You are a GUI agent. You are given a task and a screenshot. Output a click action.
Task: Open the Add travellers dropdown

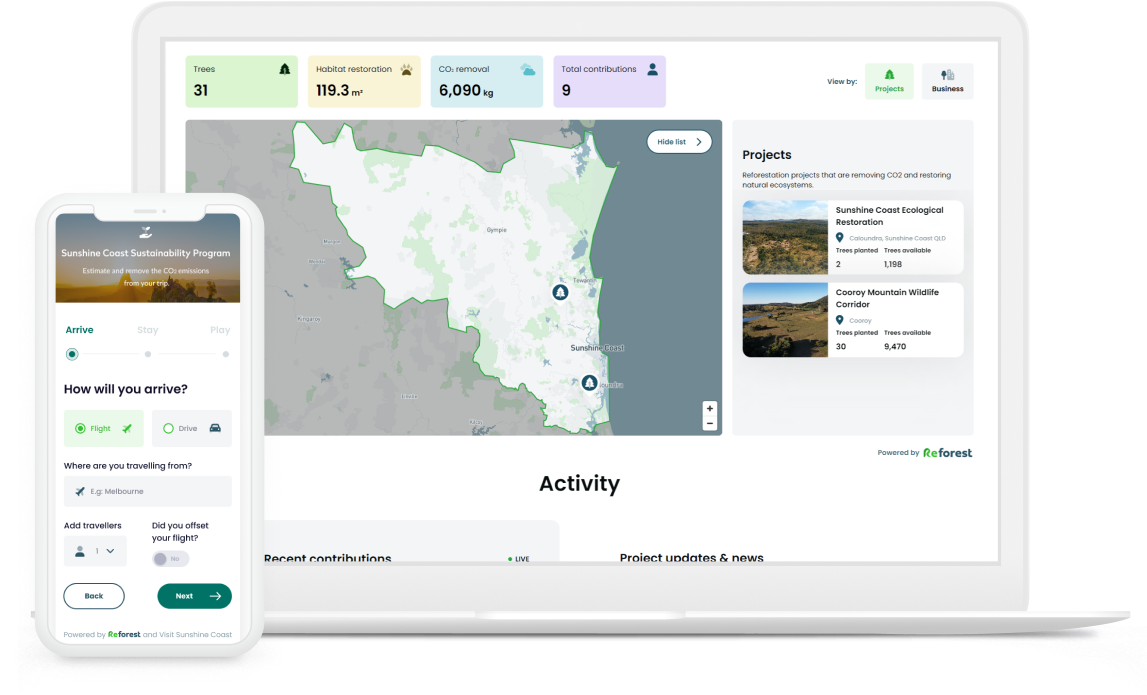(95, 551)
